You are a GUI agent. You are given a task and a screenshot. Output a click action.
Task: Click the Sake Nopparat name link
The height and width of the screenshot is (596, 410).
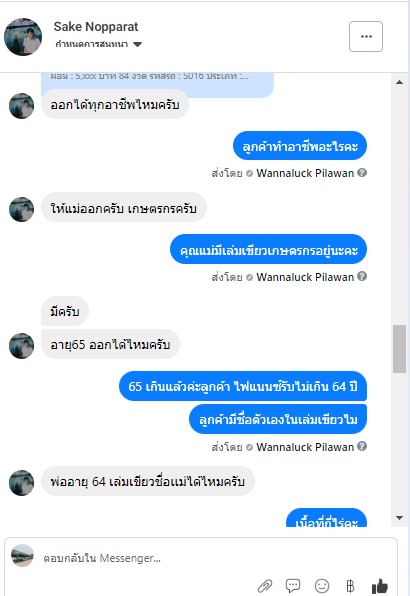96,27
